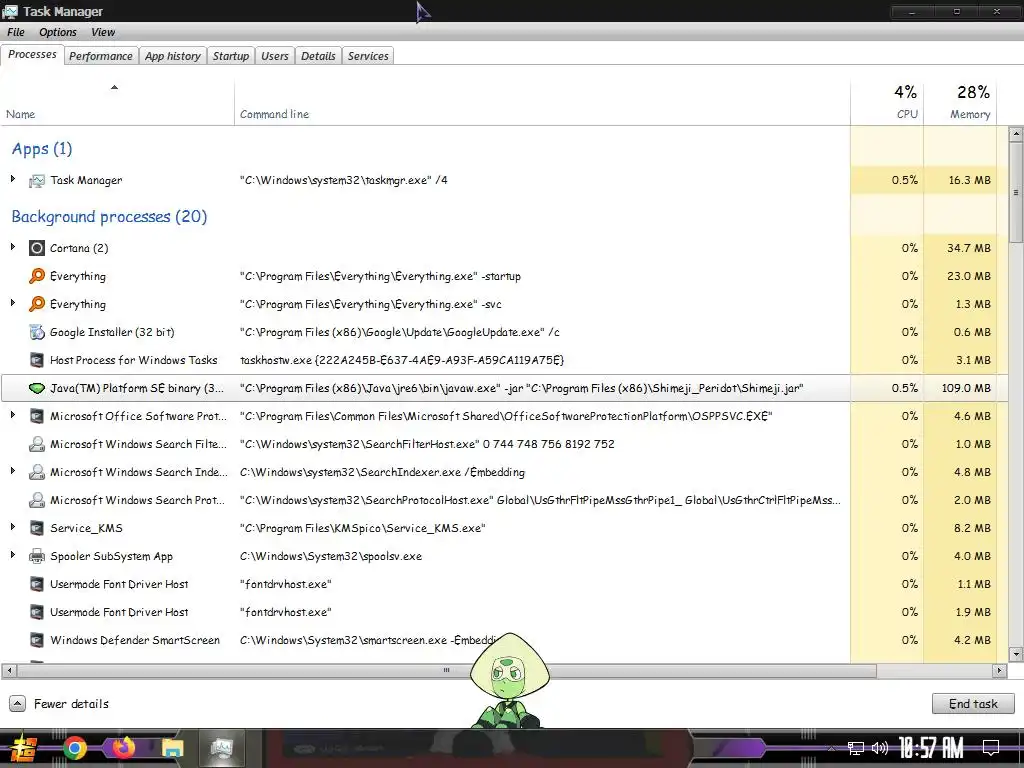This screenshot has height=768, width=1024.
Task: Click the Background processes (20) heading
Action: [109, 217]
